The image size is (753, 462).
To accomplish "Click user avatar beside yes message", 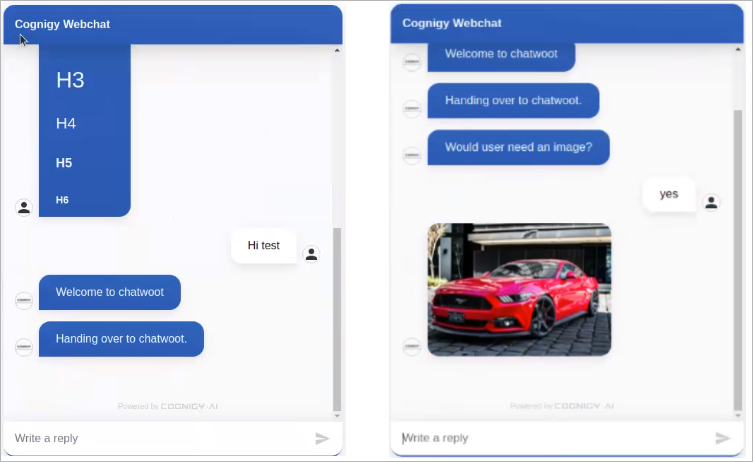I will pyautogui.click(x=711, y=202).
